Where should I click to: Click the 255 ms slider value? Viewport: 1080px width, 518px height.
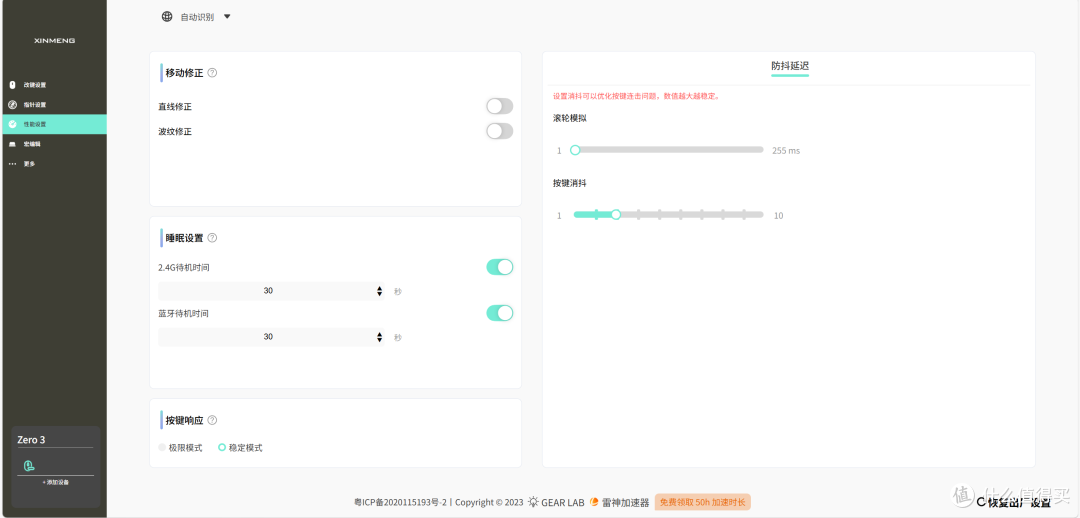(x=786, y=150)
